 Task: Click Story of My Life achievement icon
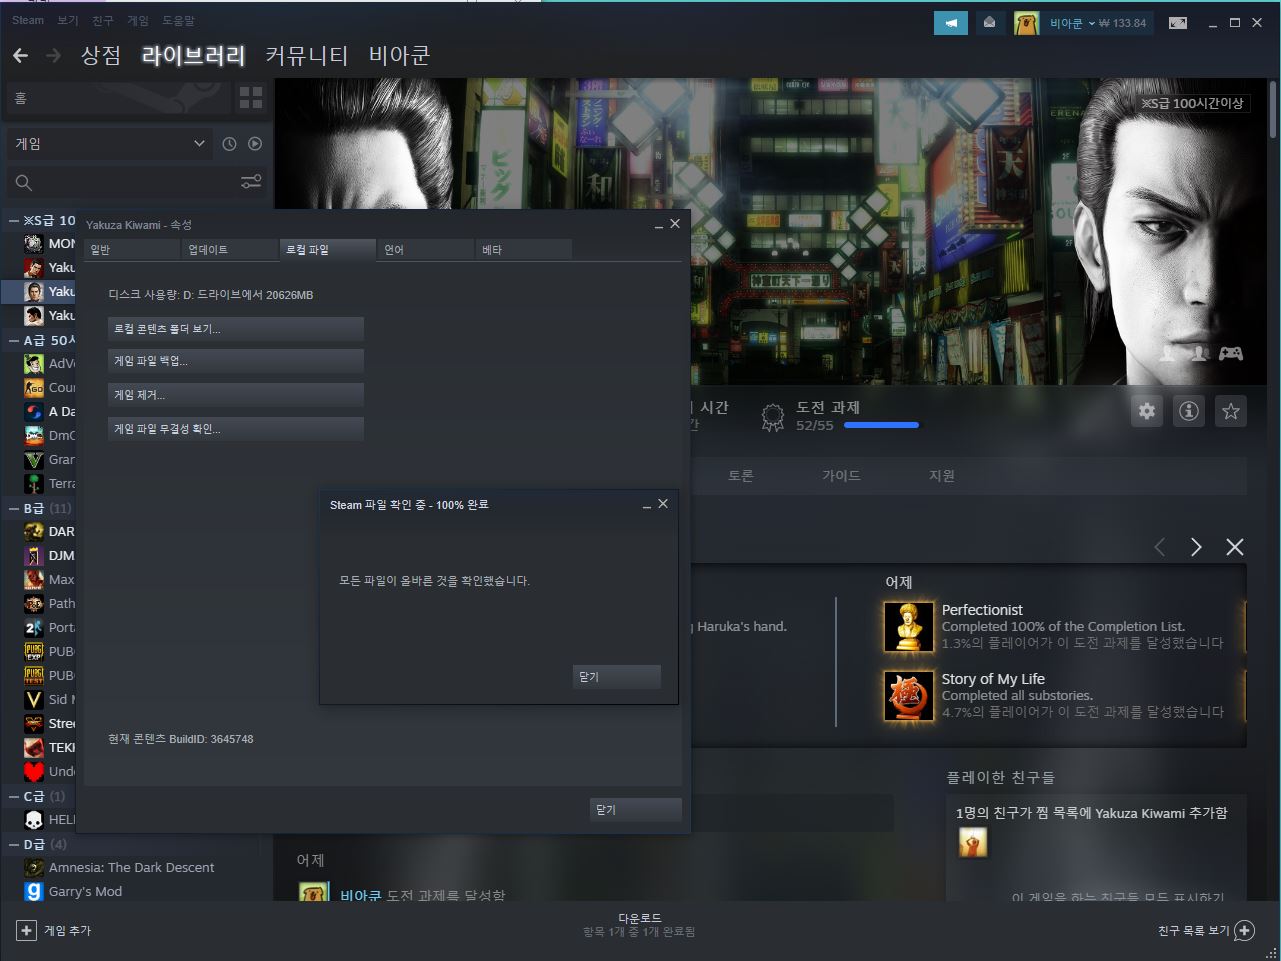pyautogui.click(x=909, y=696)
